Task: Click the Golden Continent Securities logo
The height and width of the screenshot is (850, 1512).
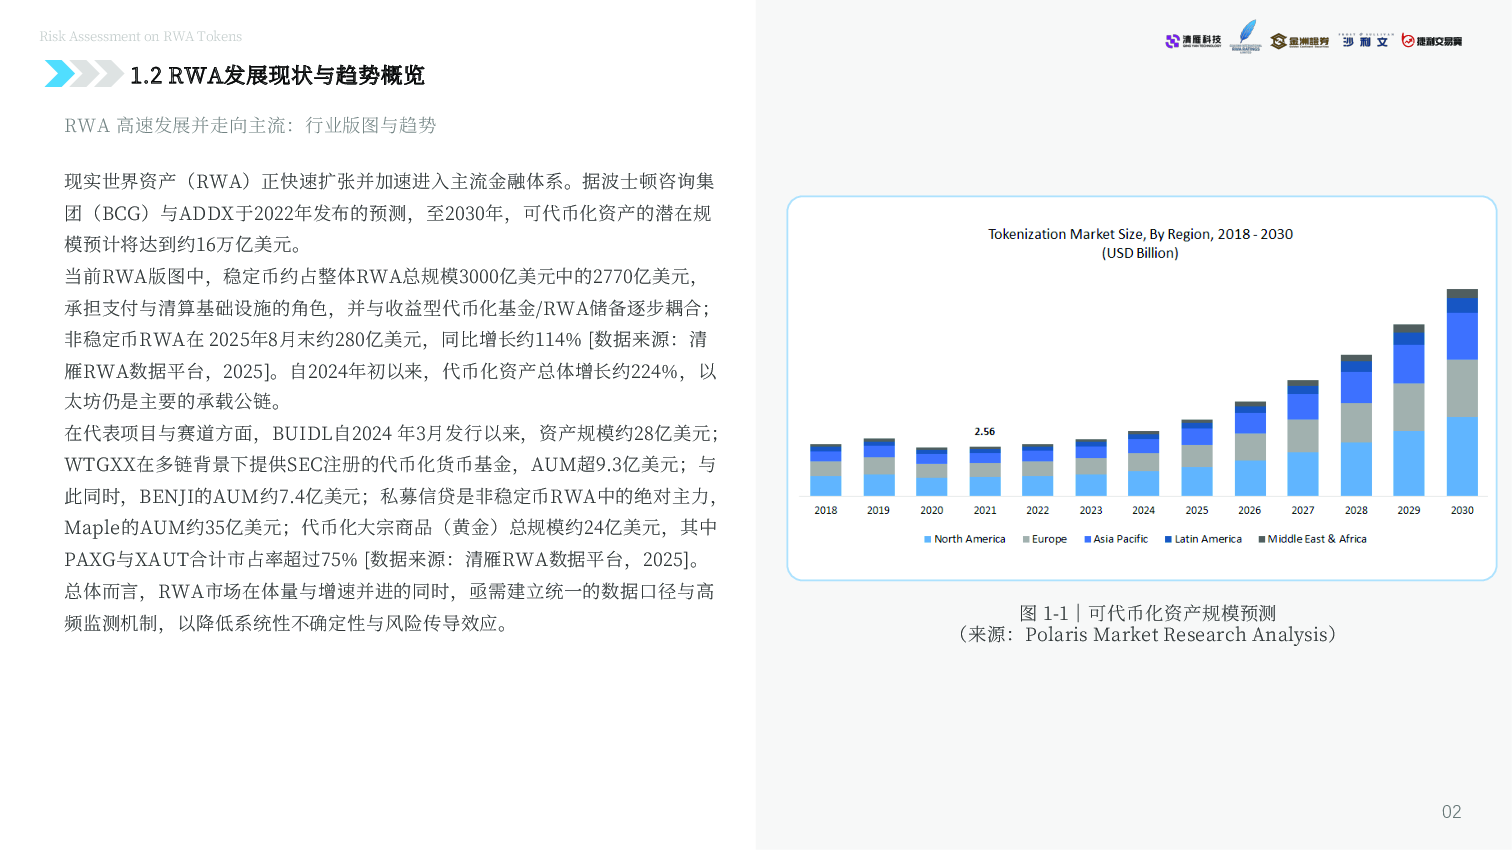Action: point(1299,41)
